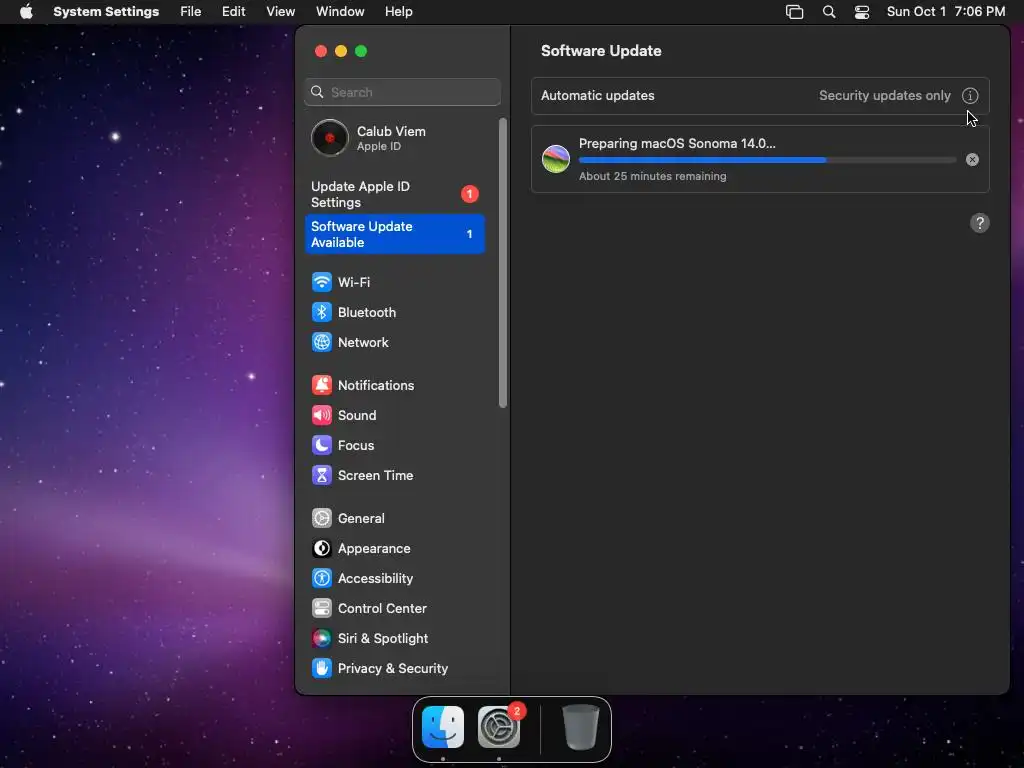This screenshot has height=768, width=1024.
Task: Click the About 25 minutes remaining text
Action: pos(652,176)
